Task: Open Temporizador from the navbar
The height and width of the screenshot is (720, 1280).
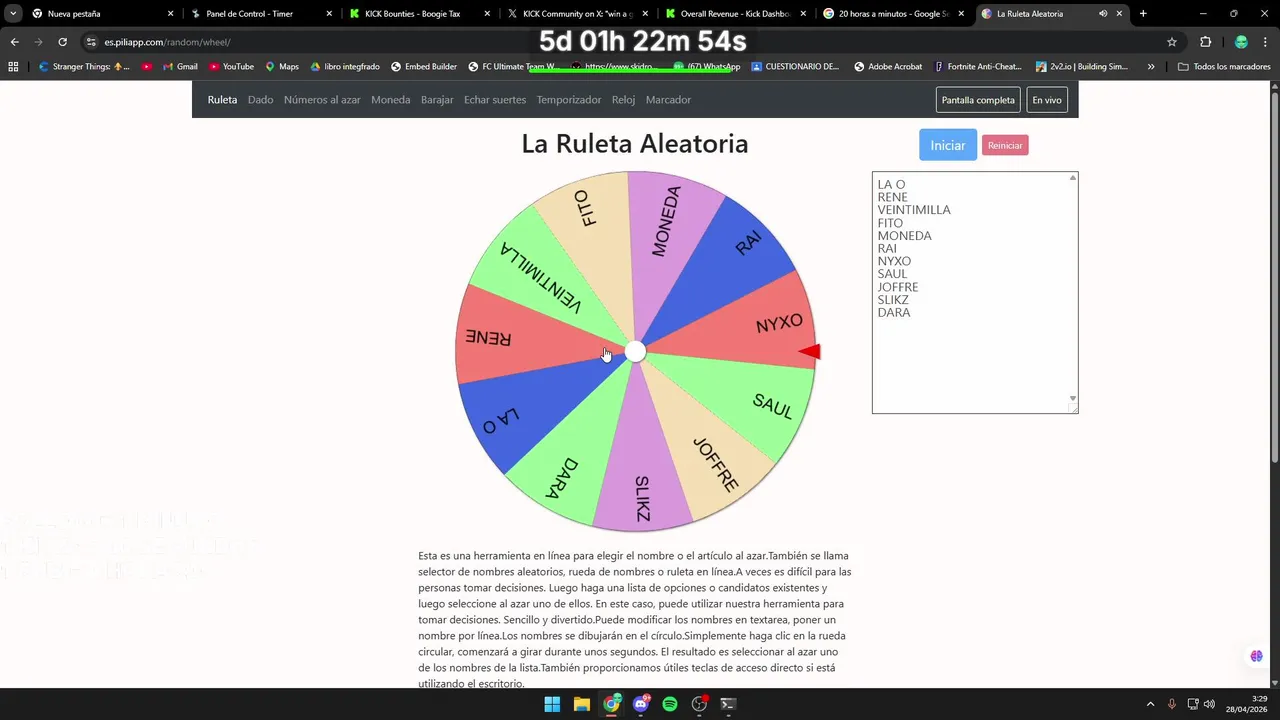Action: [569, 100]
